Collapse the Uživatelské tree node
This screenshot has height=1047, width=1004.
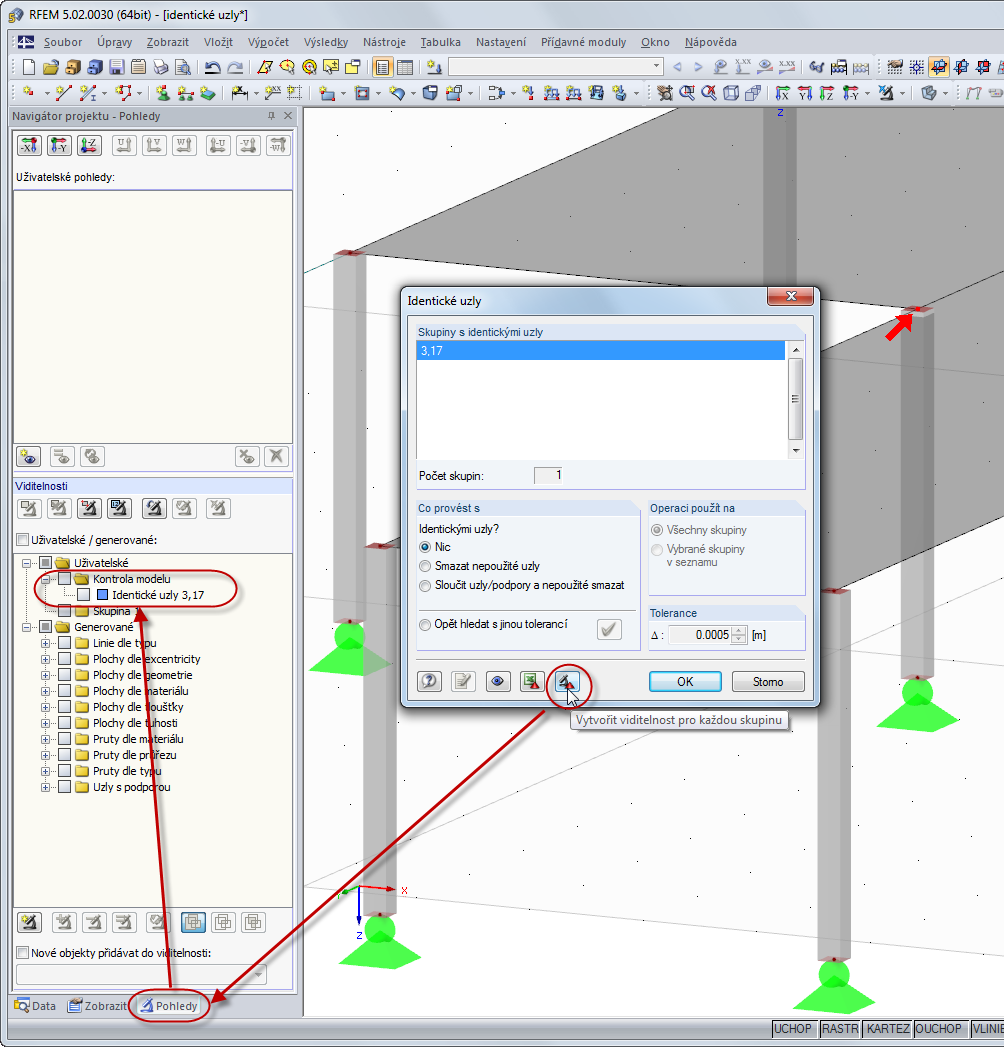[27, 563]
